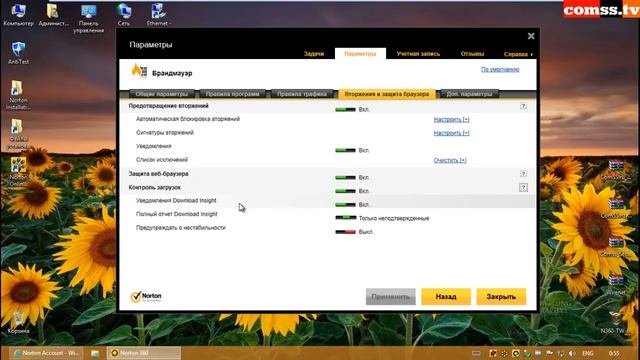640x360 pixels.
Task: Close the Параметры window with X
Action: (x=531, y=36)
